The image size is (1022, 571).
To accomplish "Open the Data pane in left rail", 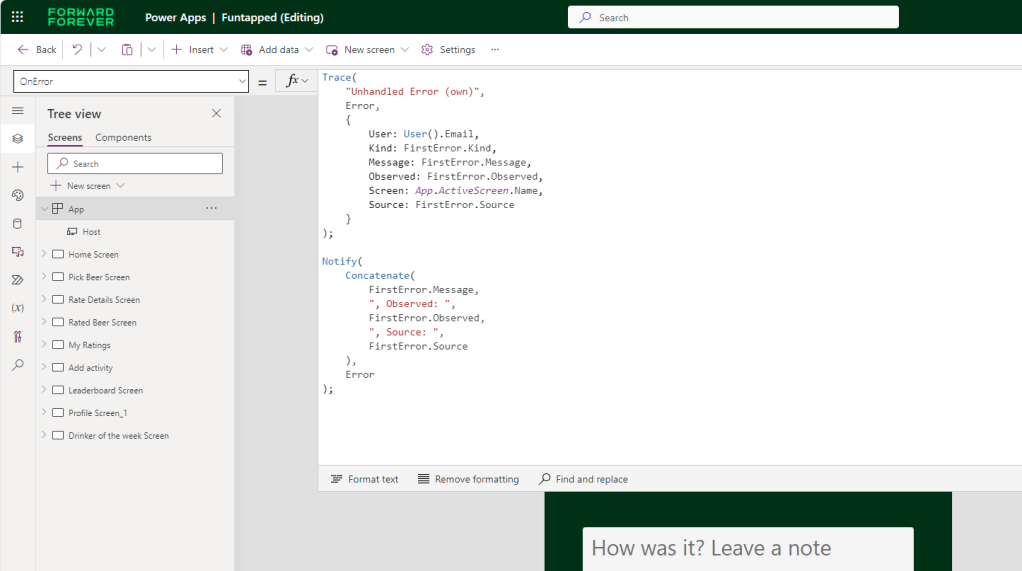I will (17, 223).
